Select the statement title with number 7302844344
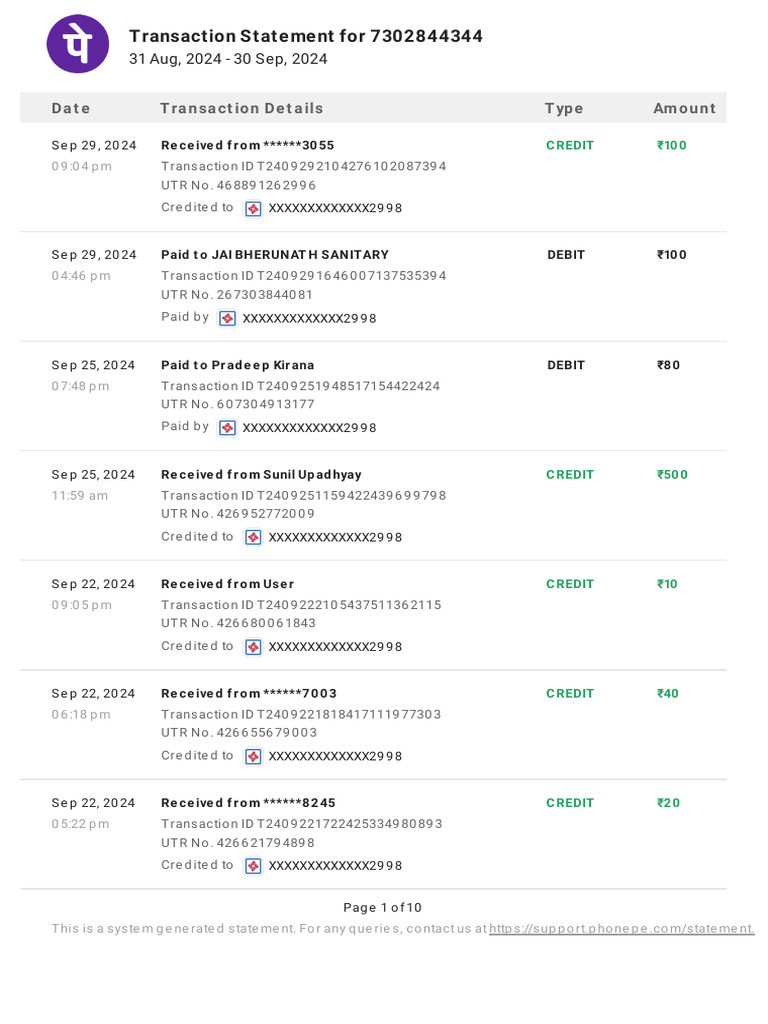 pos(306,36)
